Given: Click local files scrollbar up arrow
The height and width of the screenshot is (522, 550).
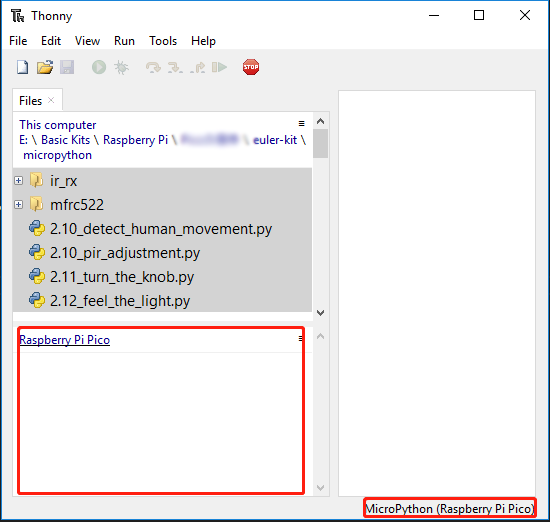Looking at the screenshot, I should point(320,121).
